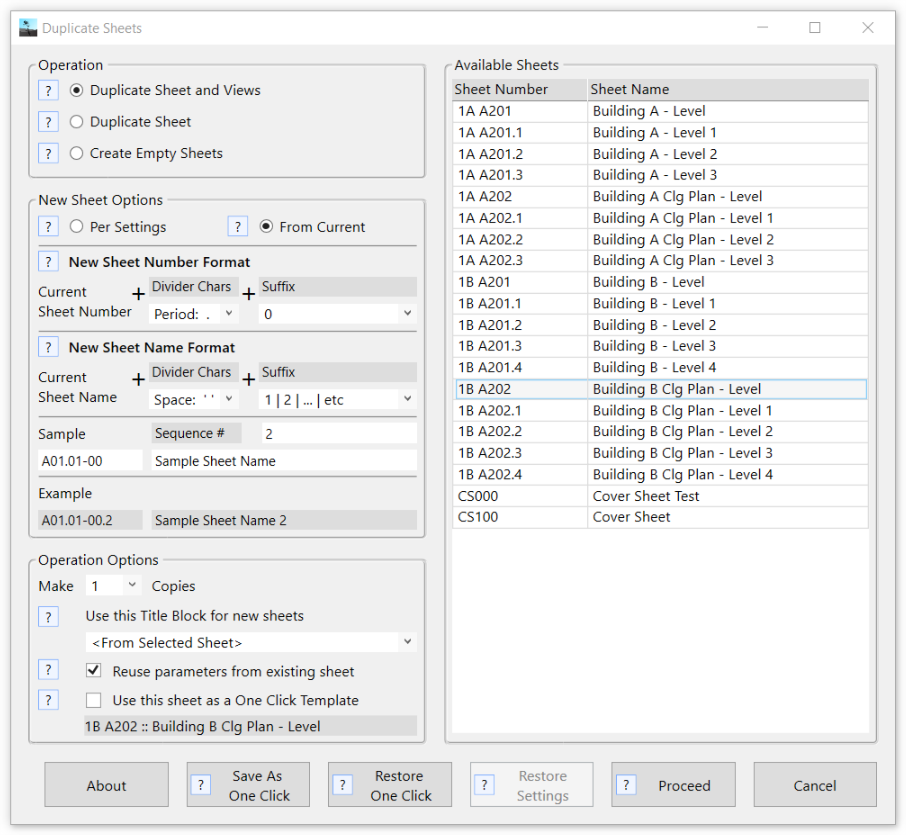
Task: Expand the sheet name Suffix dropdown
Action: coord(337,399)
